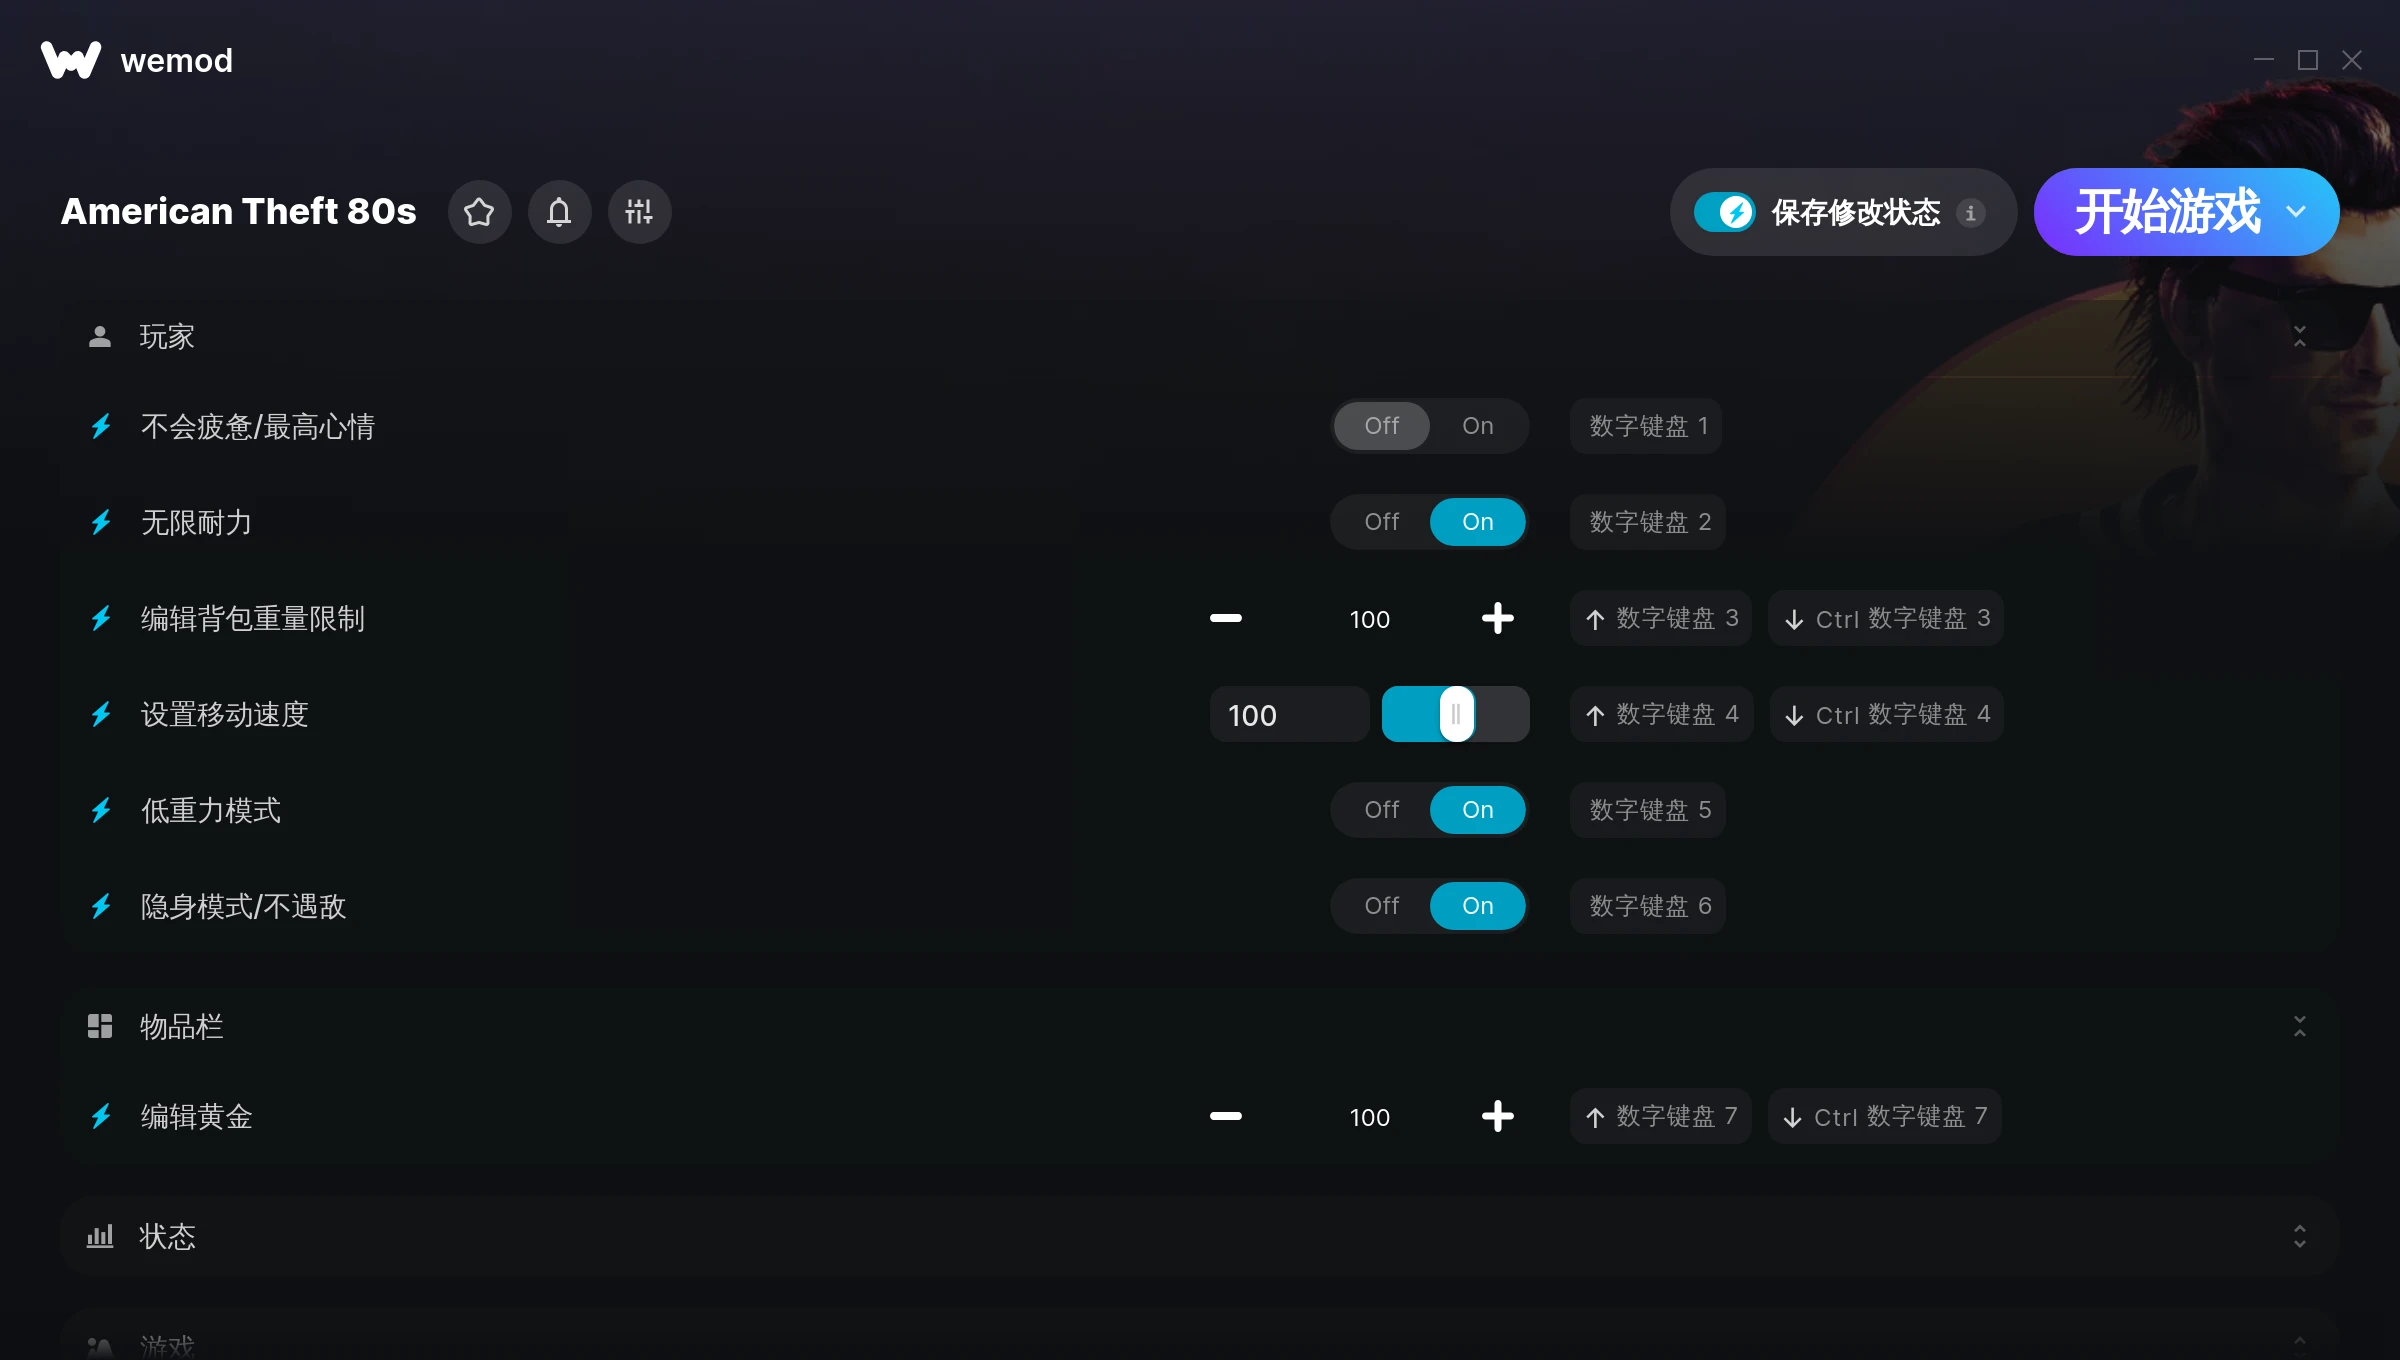Open notifications via the bell icon
The image size is (2400, 1360).
pyautogui.click(x=559, y=212)
